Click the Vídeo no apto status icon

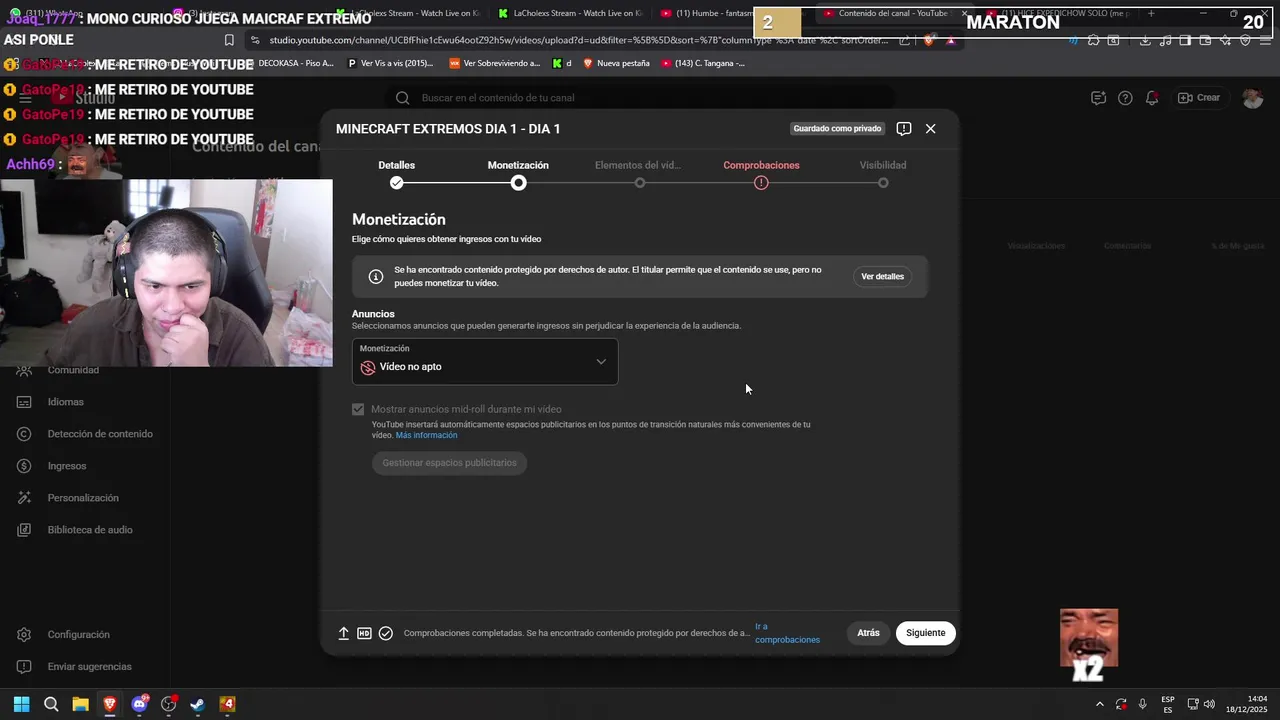368,367
